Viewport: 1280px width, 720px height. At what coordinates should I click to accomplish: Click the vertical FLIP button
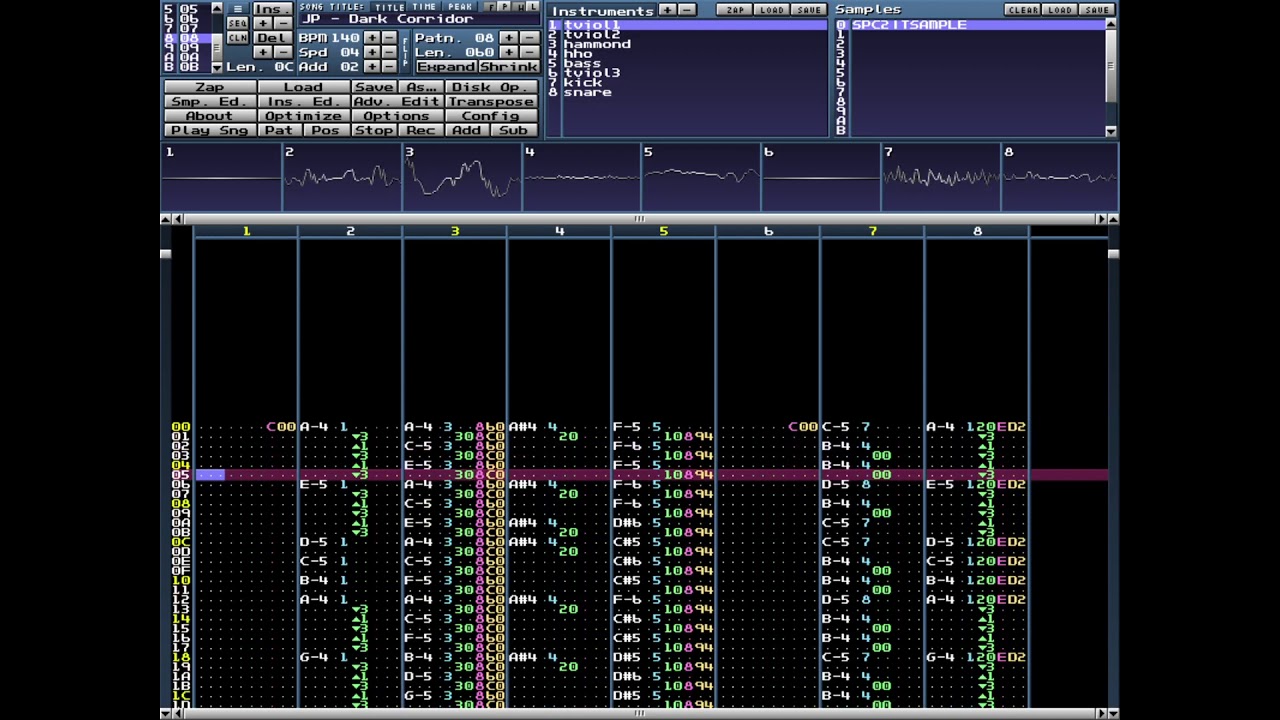[x=405, y=52]
